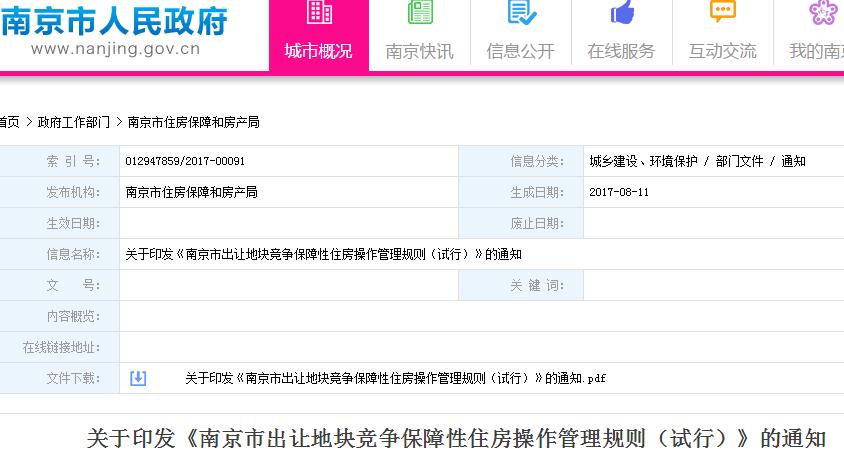This screenshot has height=475, width=844.
Task: Select index number 012947859/2017-00091
Action: point(185,161)
